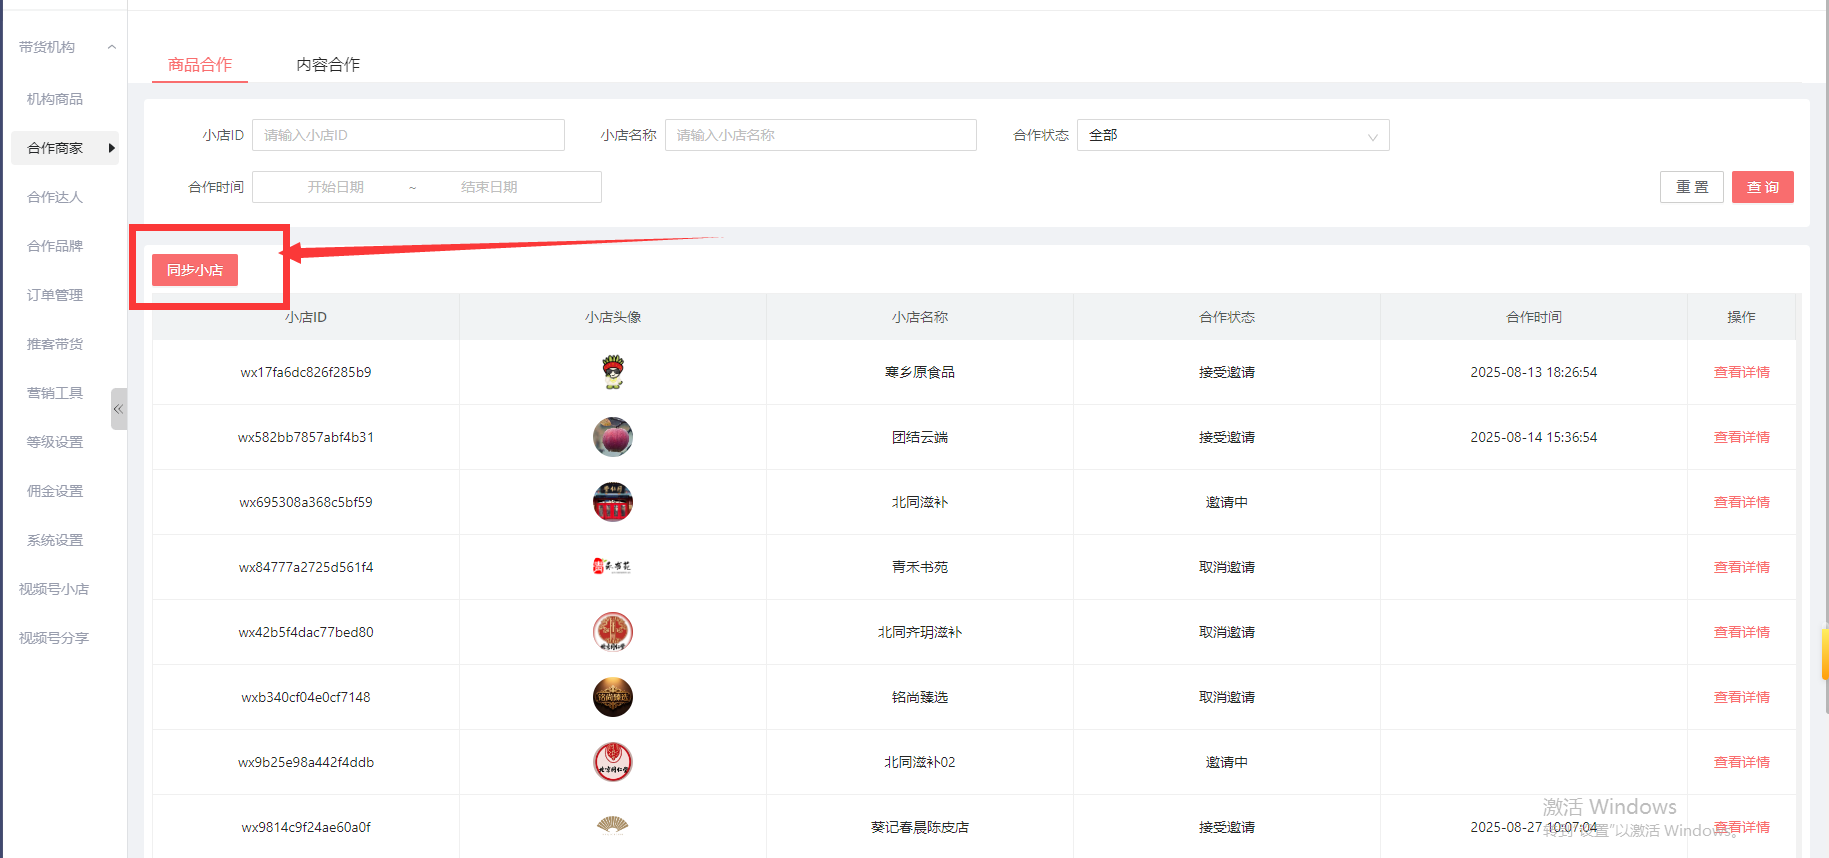View details for 寒乡原食品 via 查看详情
The height and width of the screenshot is (858, 1829).
[1741, 372]
